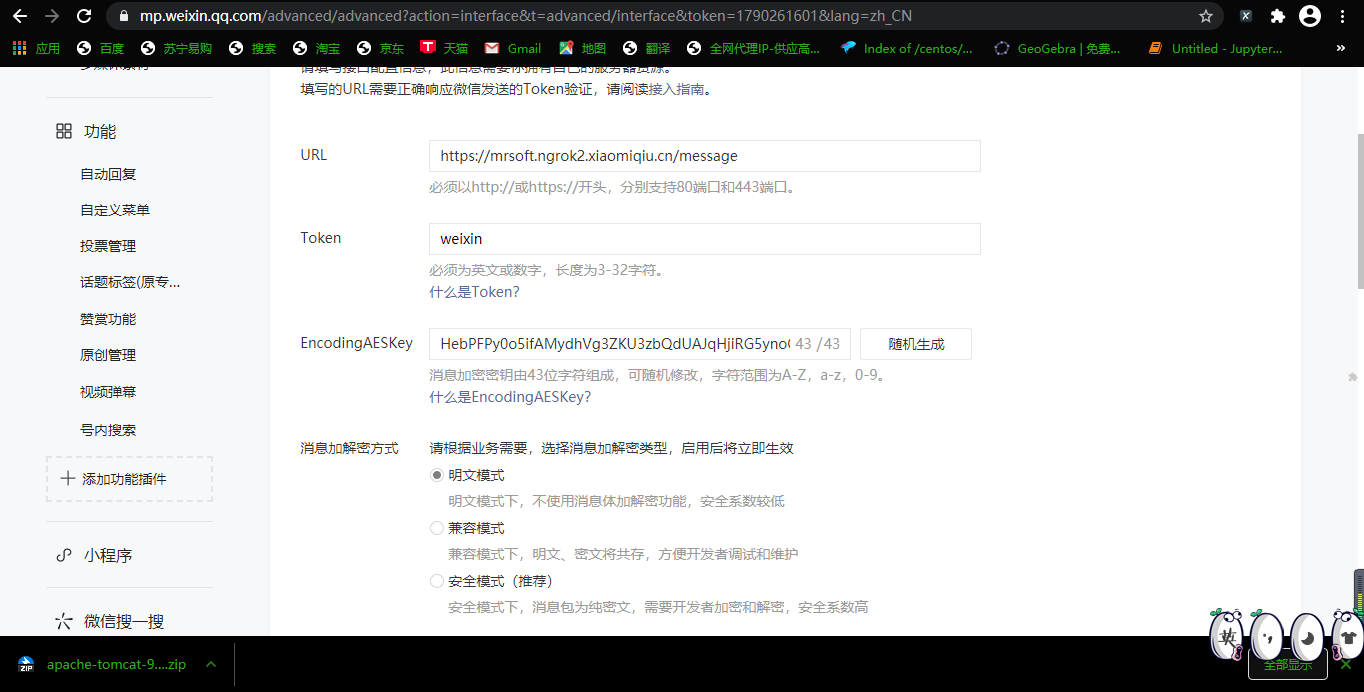Open the 苏宁易购 bookmark

[177, 48]
